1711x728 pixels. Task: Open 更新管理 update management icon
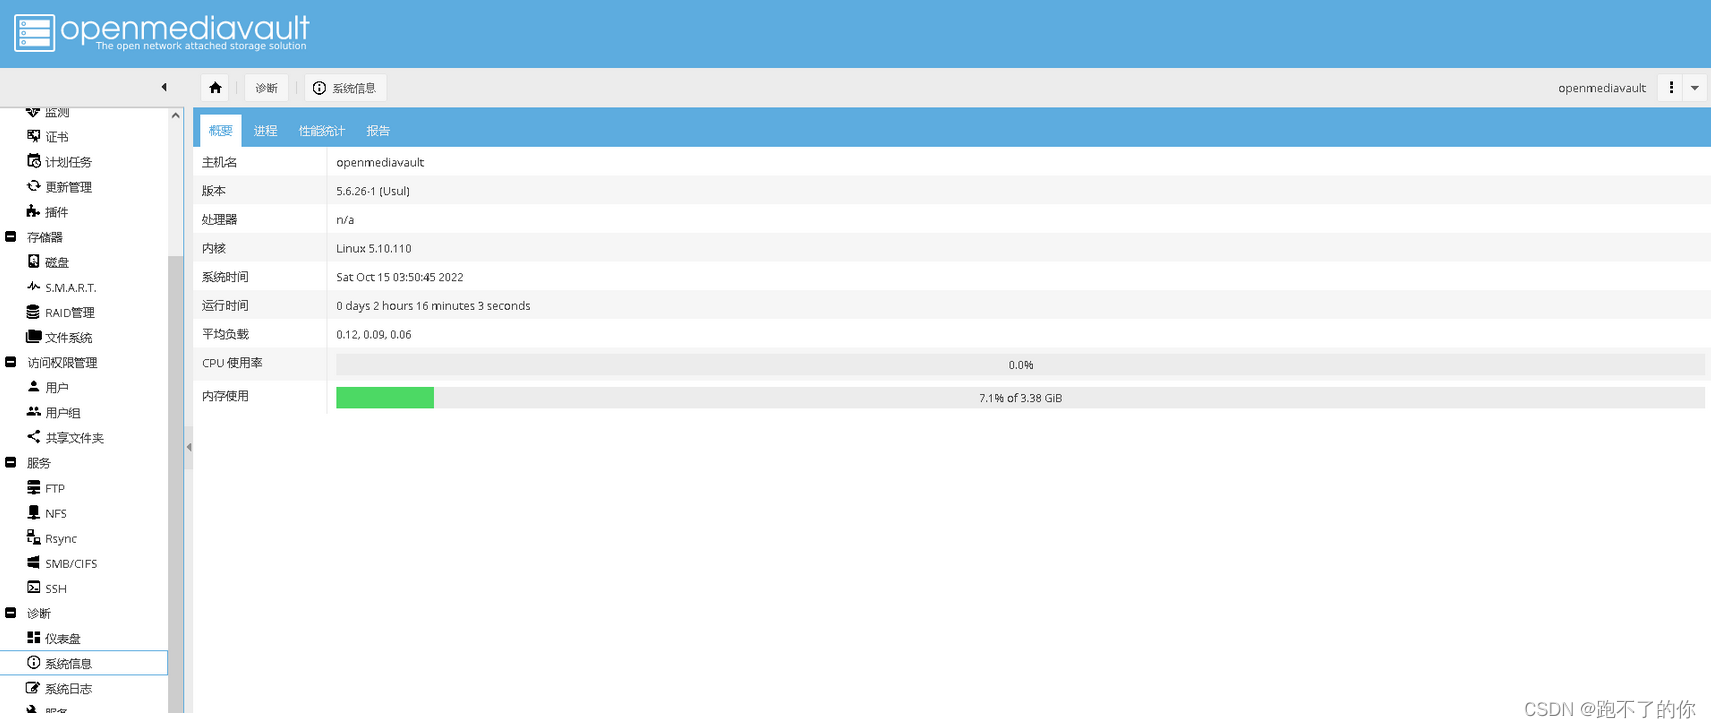pyautogui.click(x=33, y=186)
